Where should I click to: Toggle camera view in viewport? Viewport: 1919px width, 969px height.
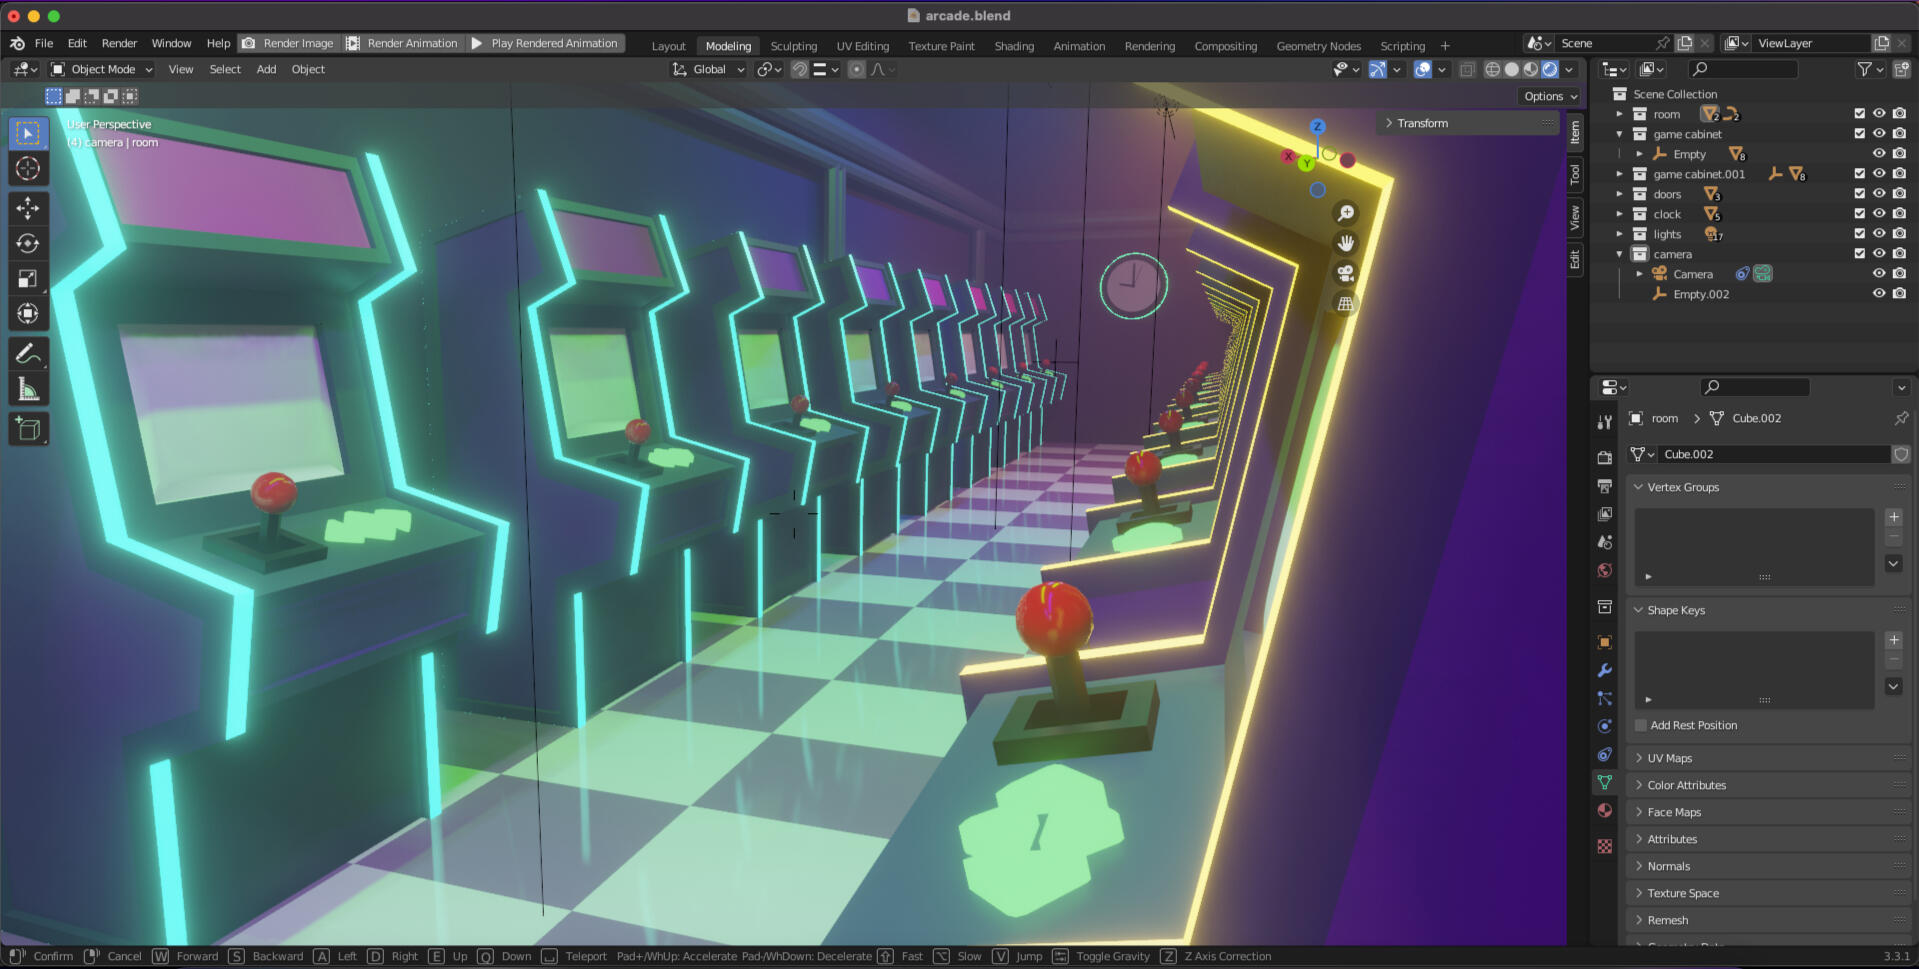pyautogui.click(x=1346, y=274)
